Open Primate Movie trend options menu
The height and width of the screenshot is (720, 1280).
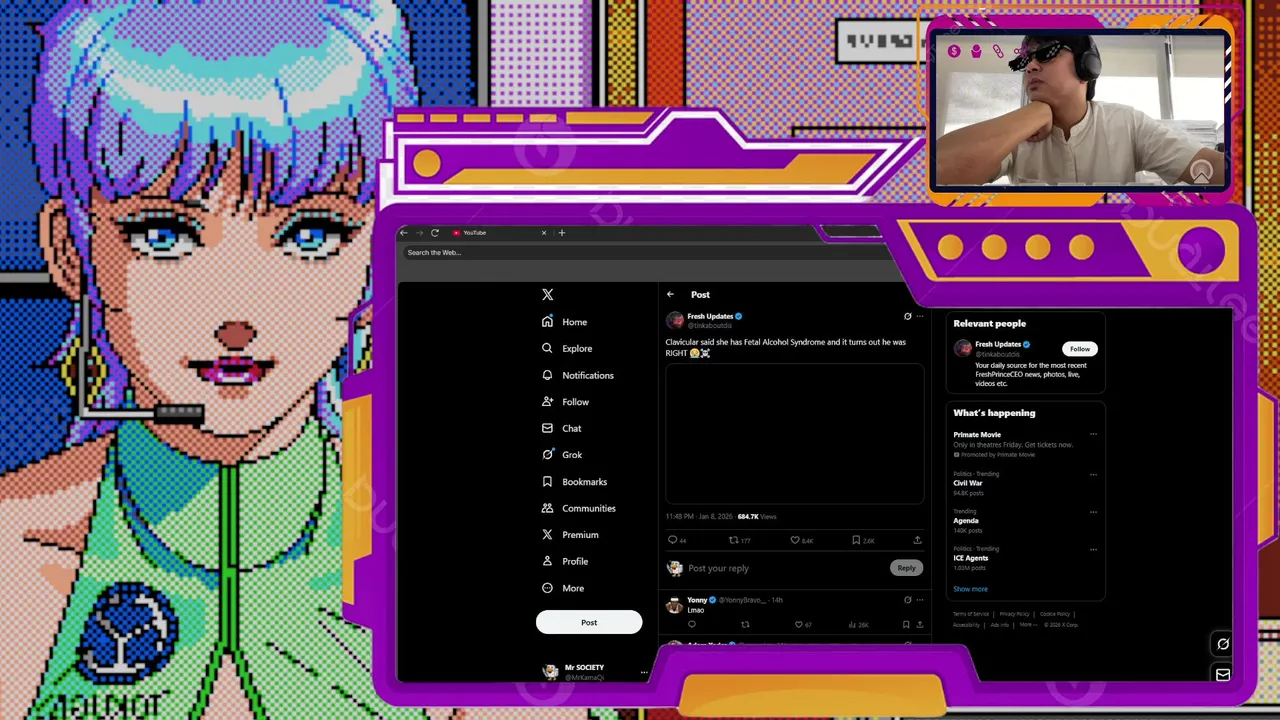(x=1093, y=434)
